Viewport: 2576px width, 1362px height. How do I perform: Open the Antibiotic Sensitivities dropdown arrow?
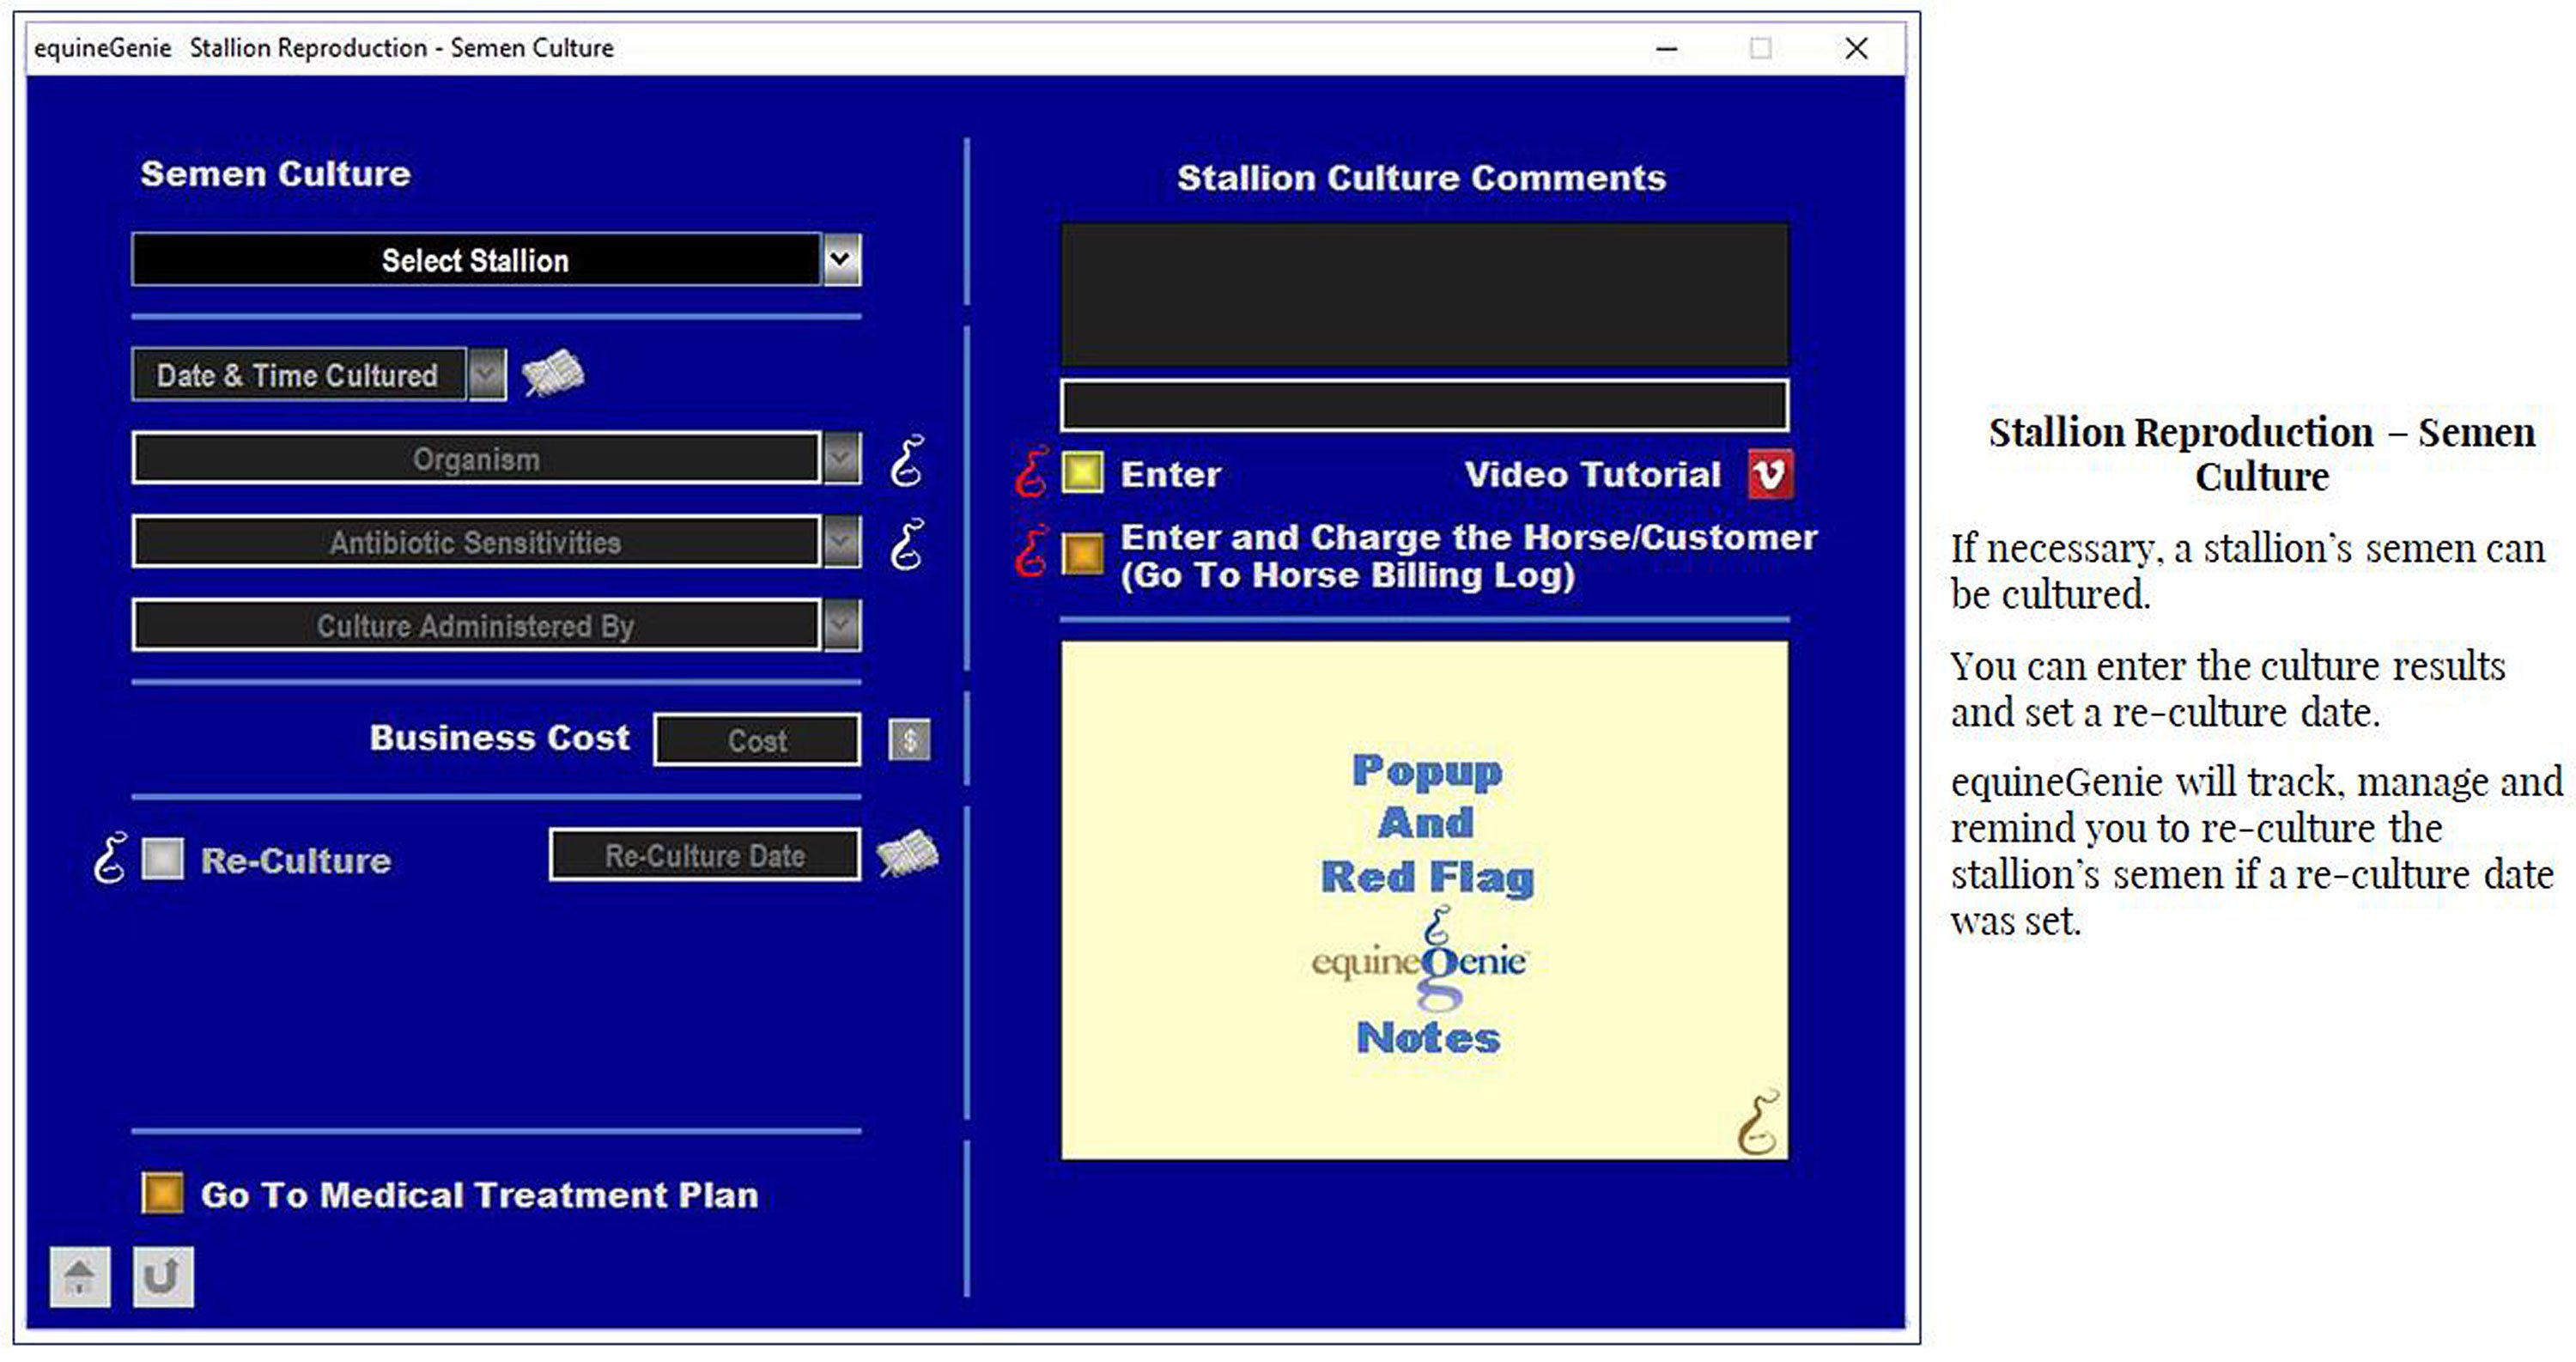[x=841, y=542]
